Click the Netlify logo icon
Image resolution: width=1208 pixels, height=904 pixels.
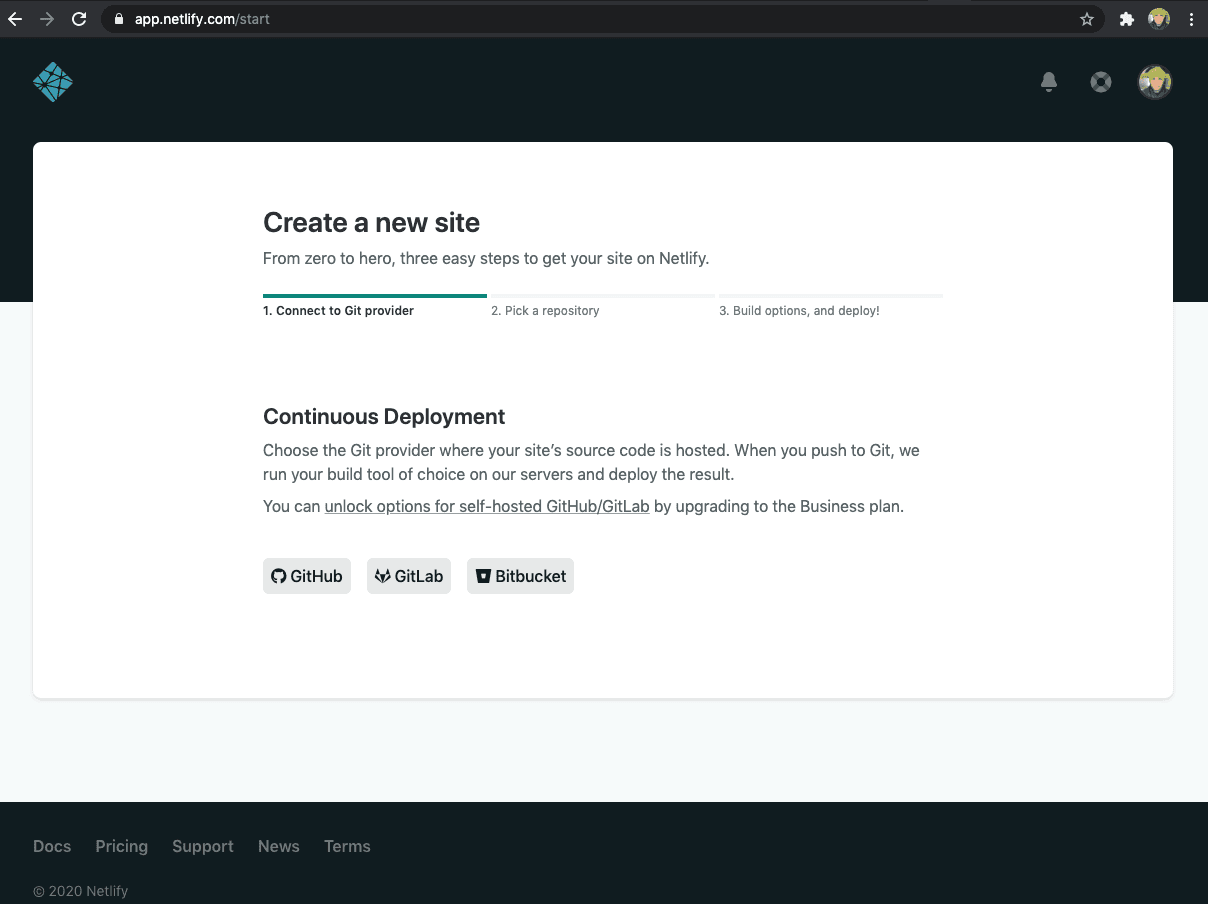53,82
